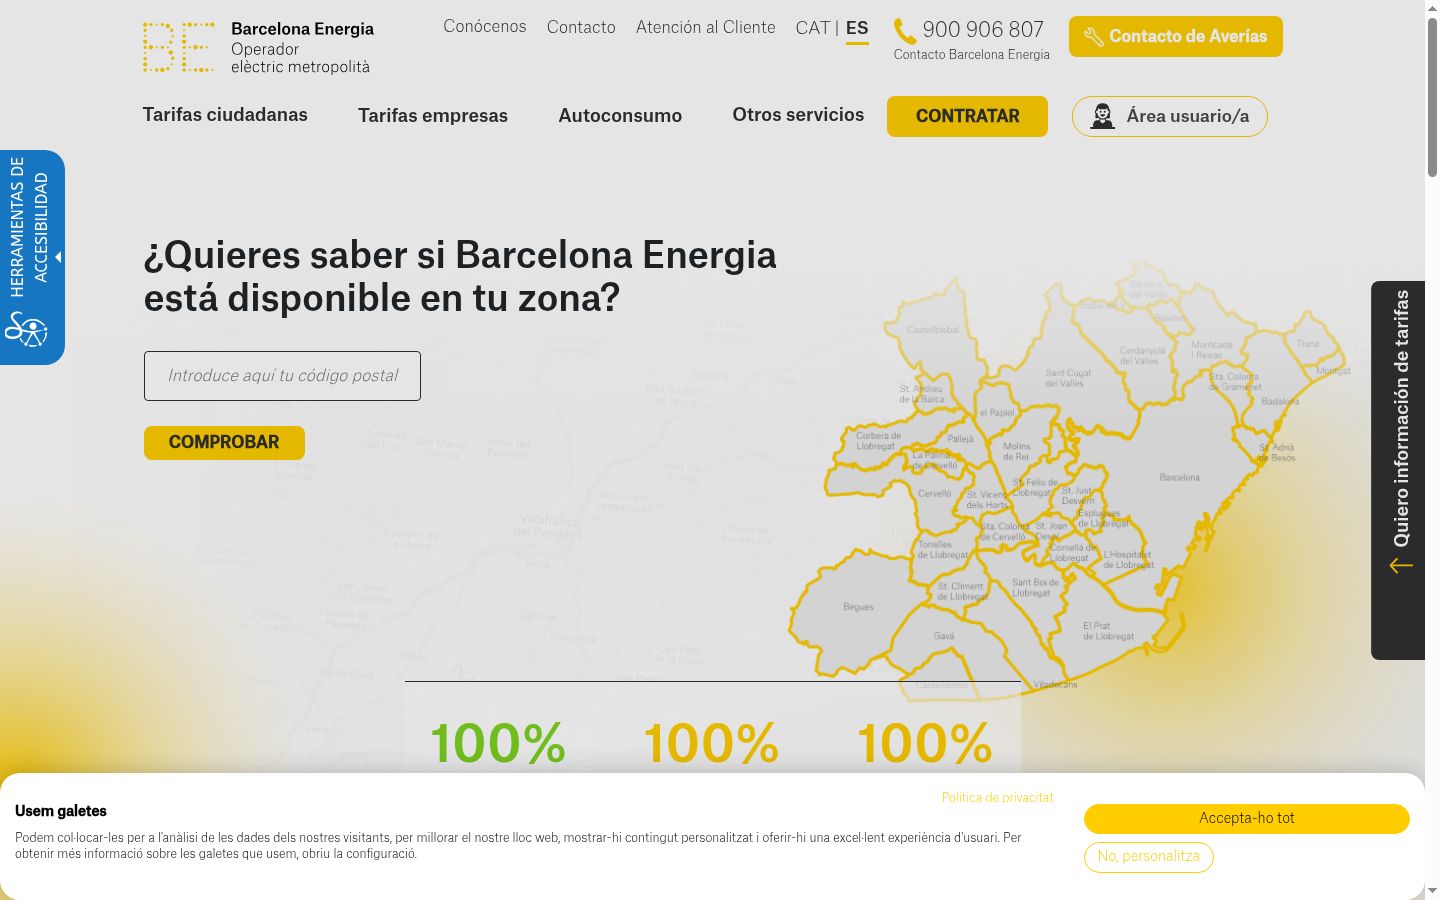Click the Barcelona Energia logo
This screenshot has width=1440, height=900.
click(x=258, y=47)
